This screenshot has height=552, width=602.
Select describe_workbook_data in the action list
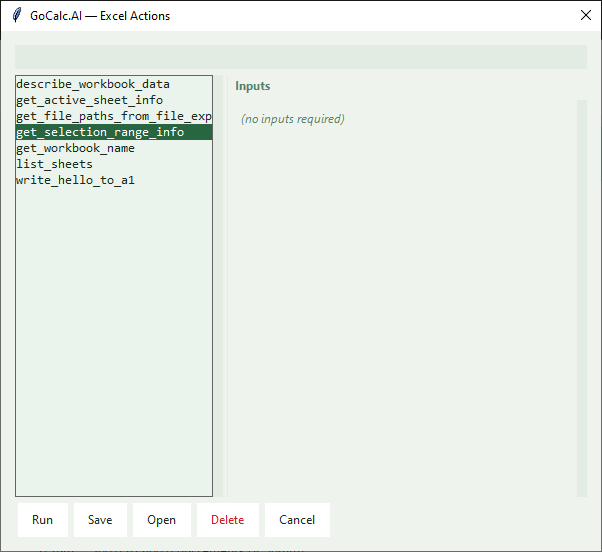click(114, 84)
